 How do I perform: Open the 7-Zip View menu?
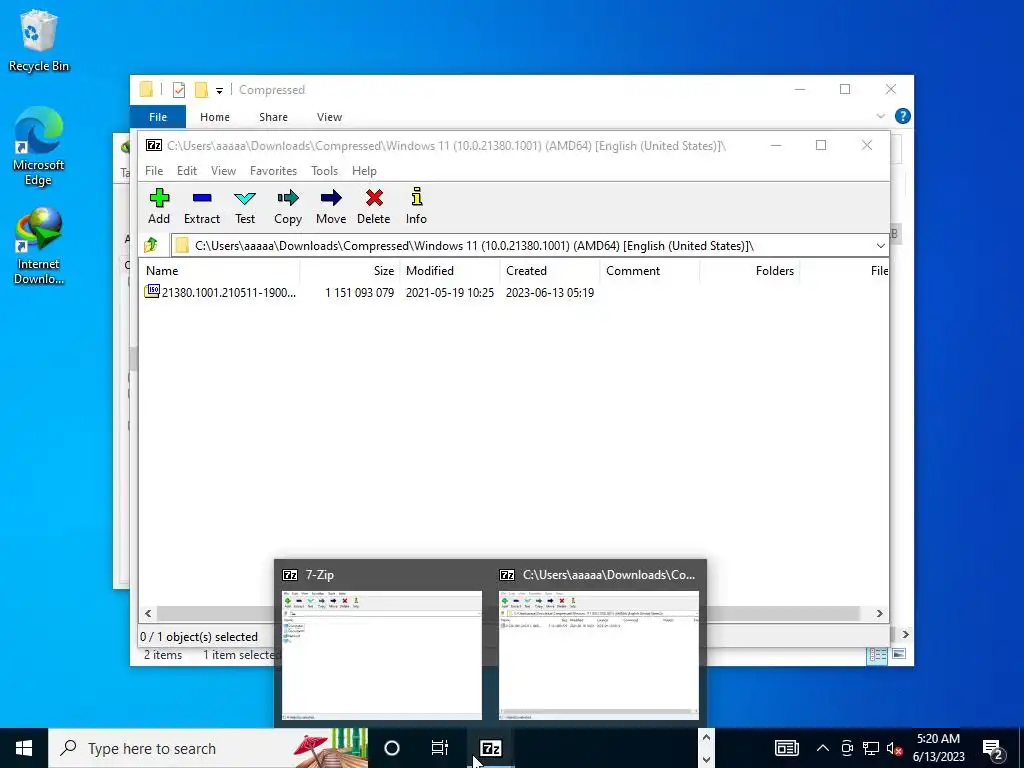tap(223, 170)
